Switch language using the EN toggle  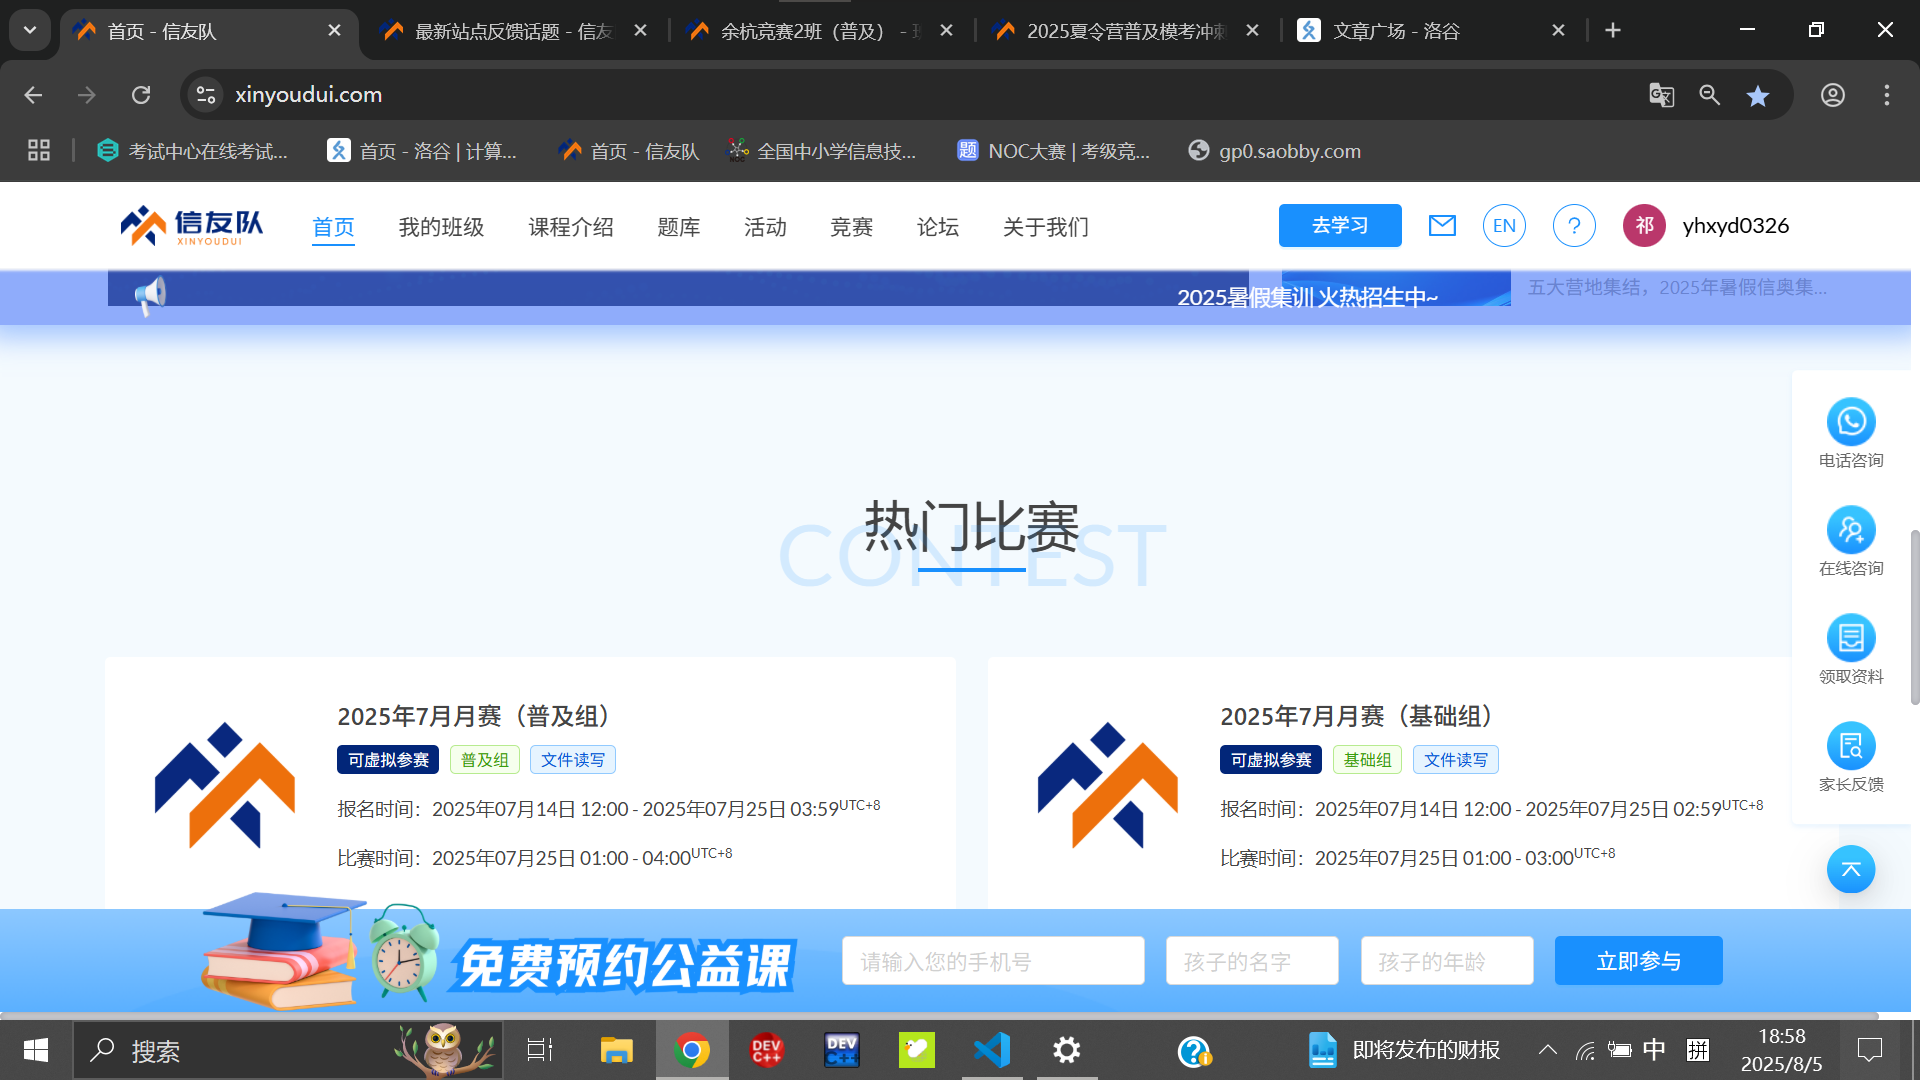pos(1504,225)
